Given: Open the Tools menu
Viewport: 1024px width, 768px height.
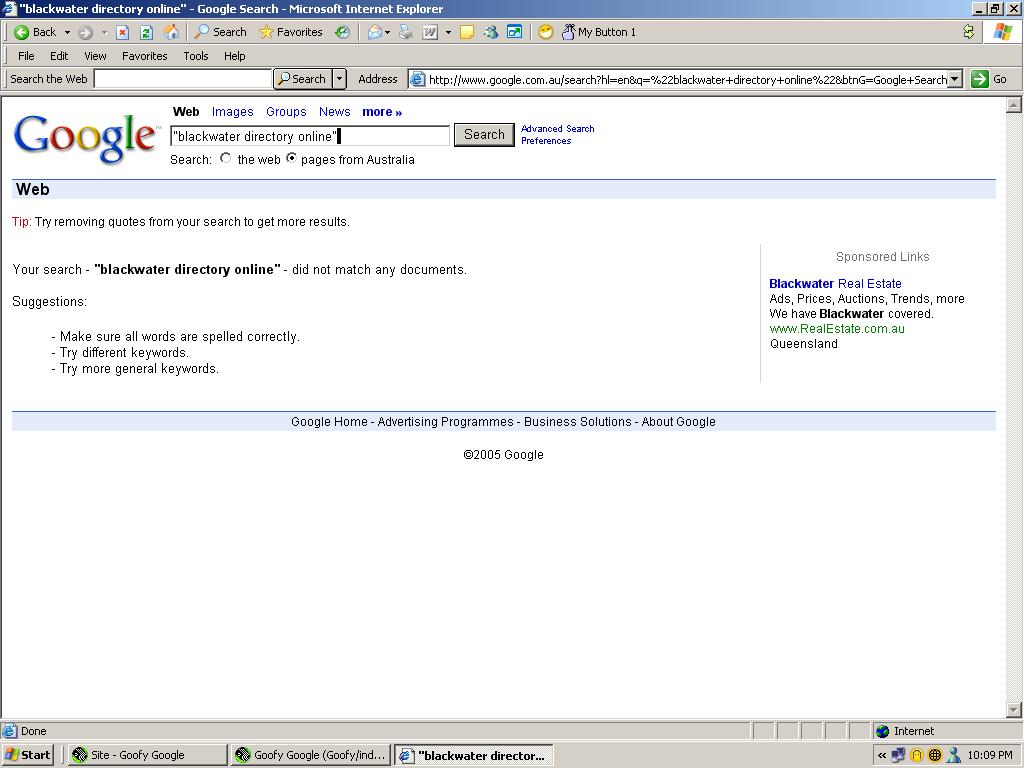Looking at the screenshot, I should click(195, 56).
